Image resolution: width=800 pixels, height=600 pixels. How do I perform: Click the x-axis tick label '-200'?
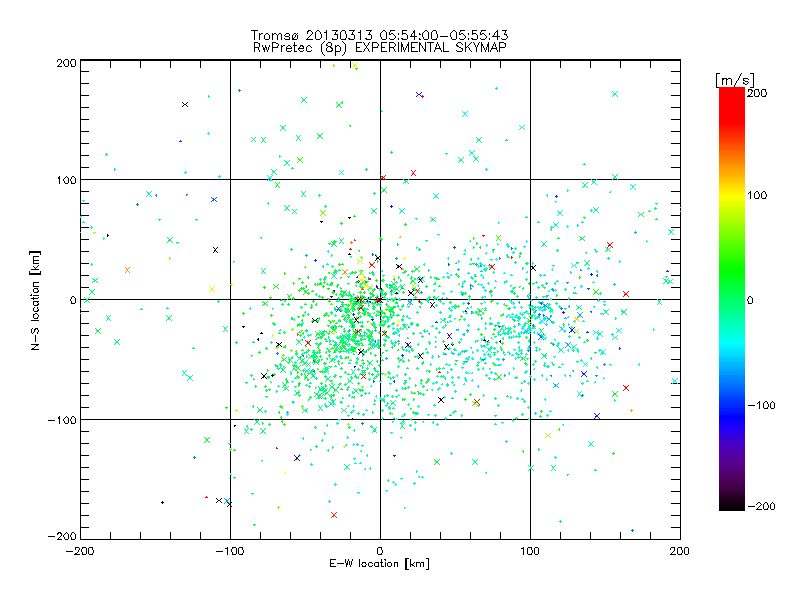point(80,551)
